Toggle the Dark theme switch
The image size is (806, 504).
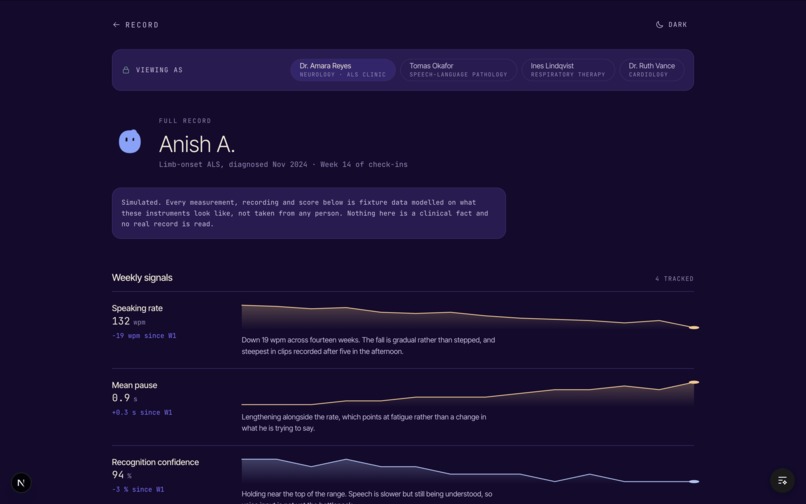(x=671, y=25)
